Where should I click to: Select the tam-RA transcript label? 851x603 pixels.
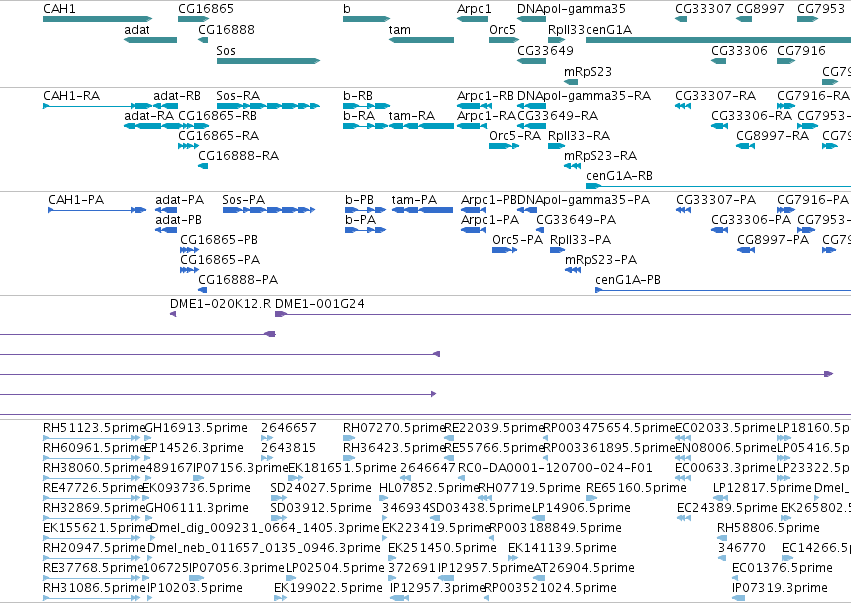click(412, 116)
